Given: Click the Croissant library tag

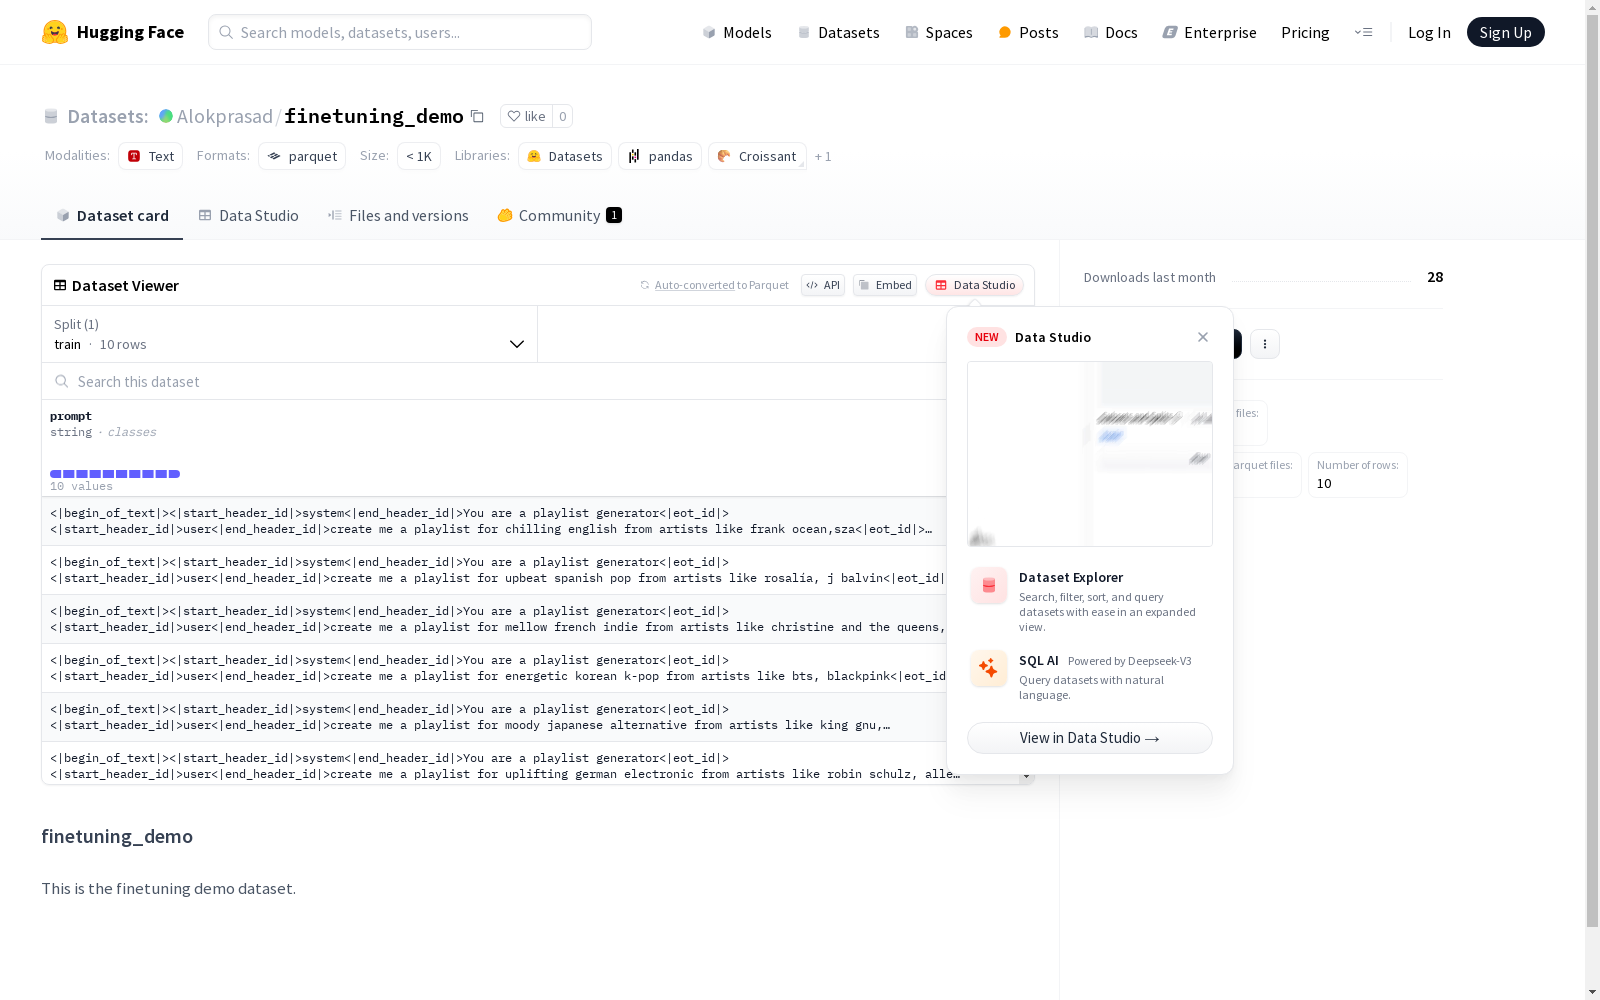Looking at the screenshot, I should point(757,156).
